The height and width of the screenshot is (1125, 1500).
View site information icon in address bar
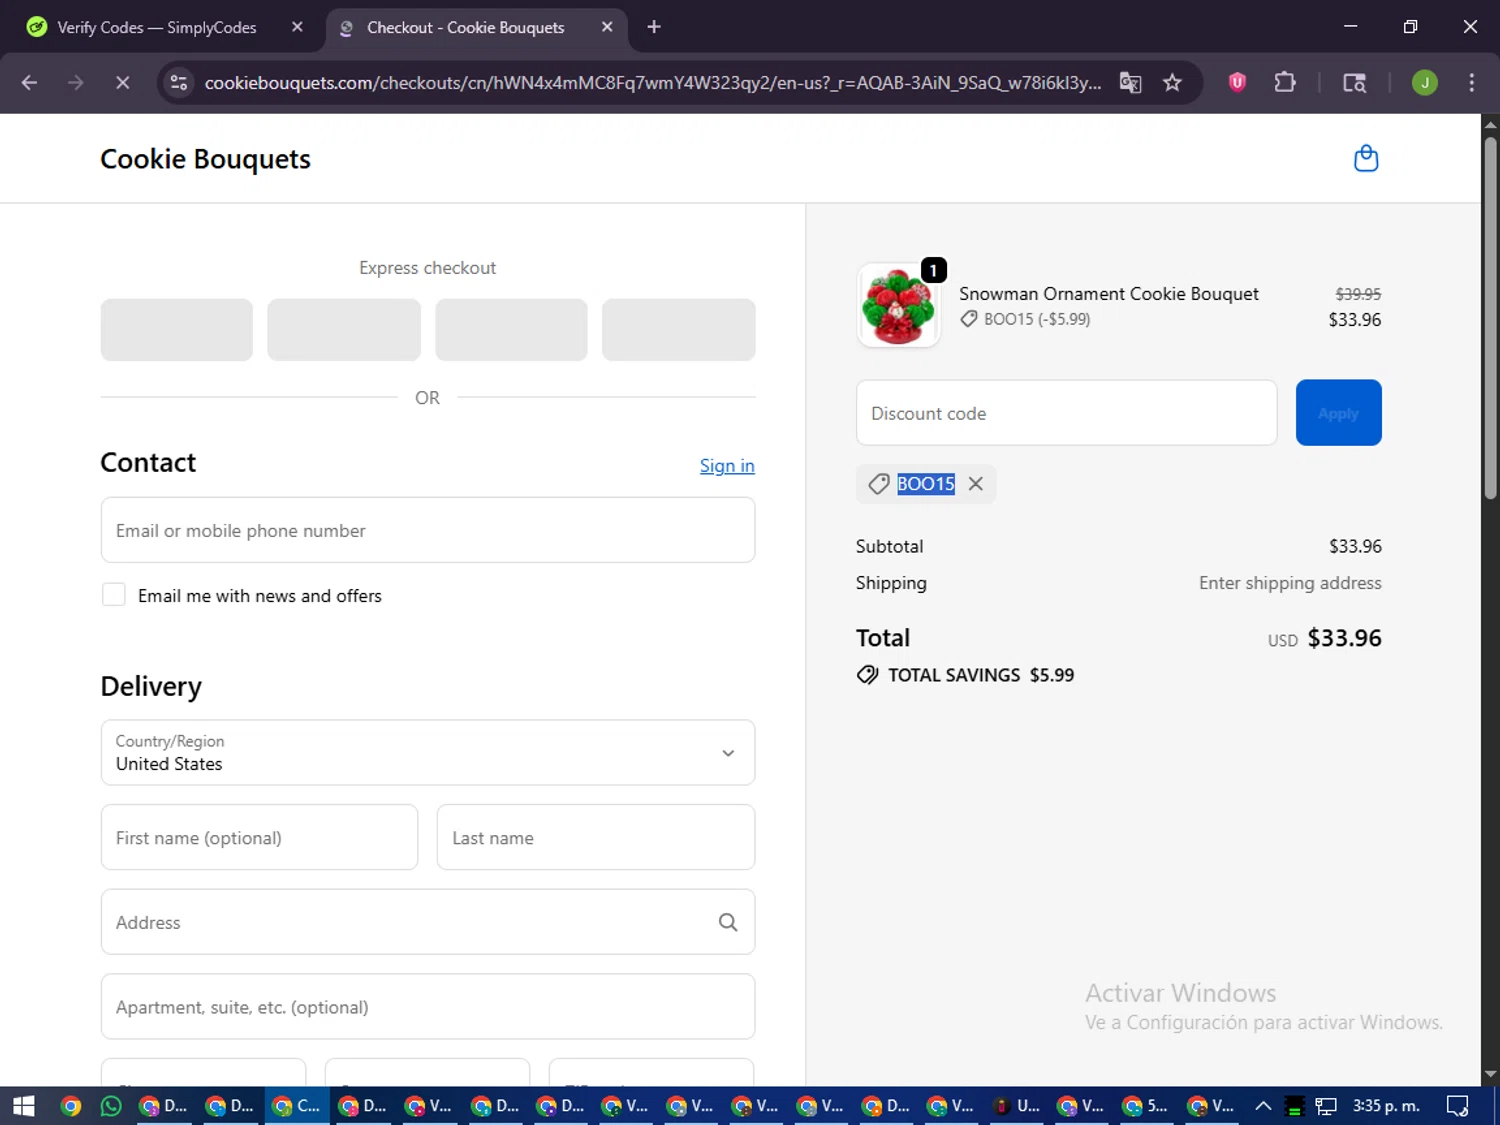click(x=179, y=83)
